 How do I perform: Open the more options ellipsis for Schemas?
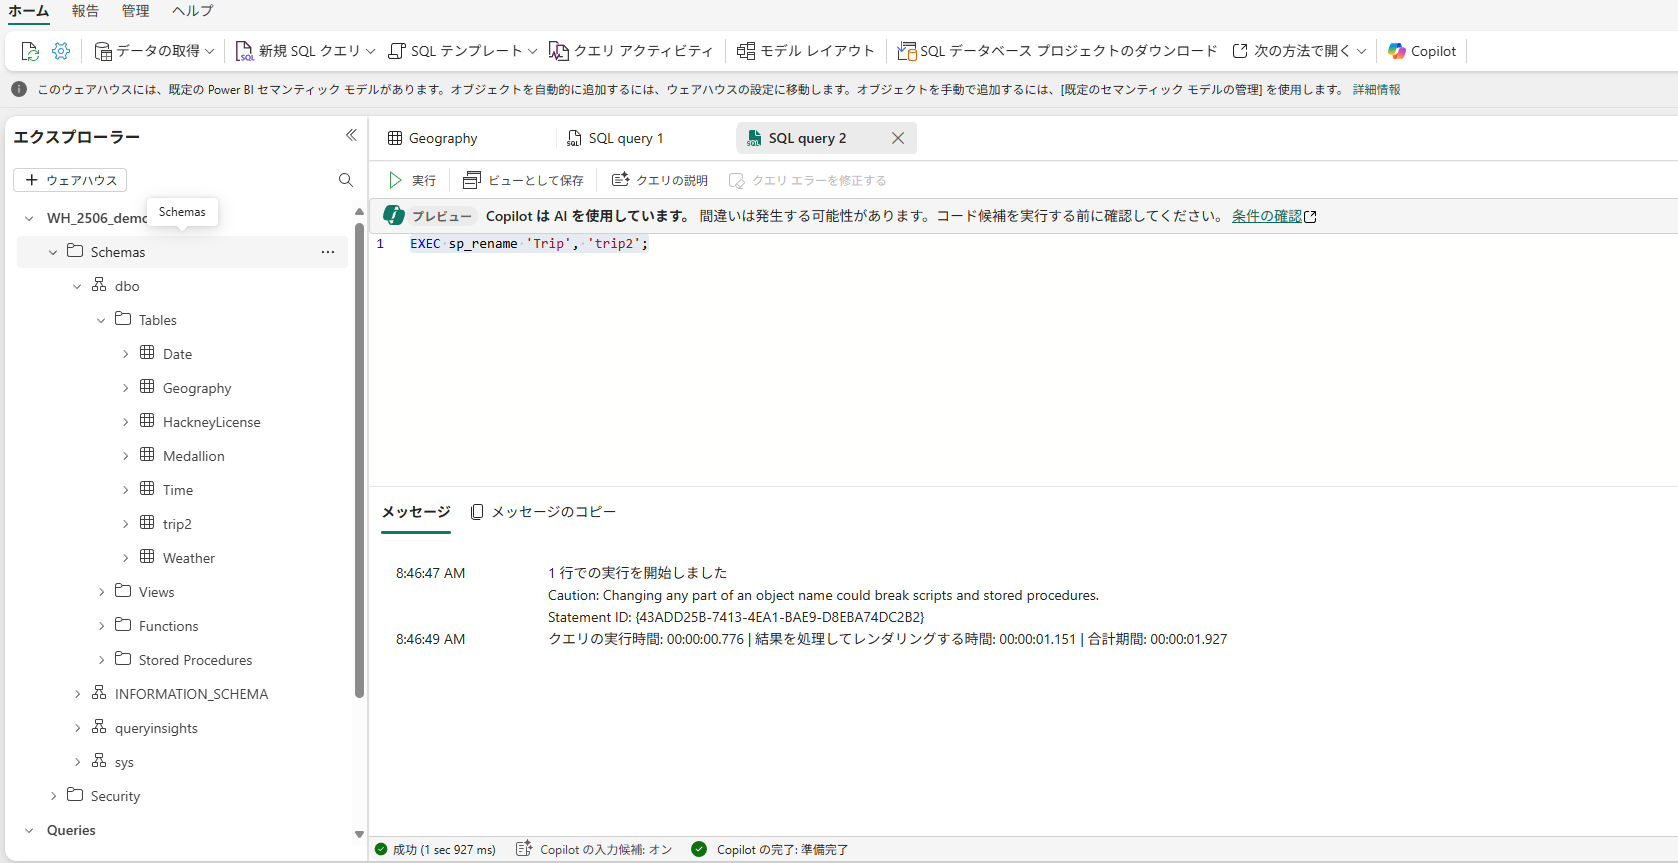(328, 252)
